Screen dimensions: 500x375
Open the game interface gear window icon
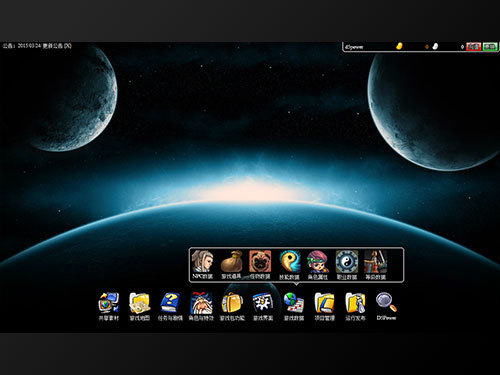point(263,303)
